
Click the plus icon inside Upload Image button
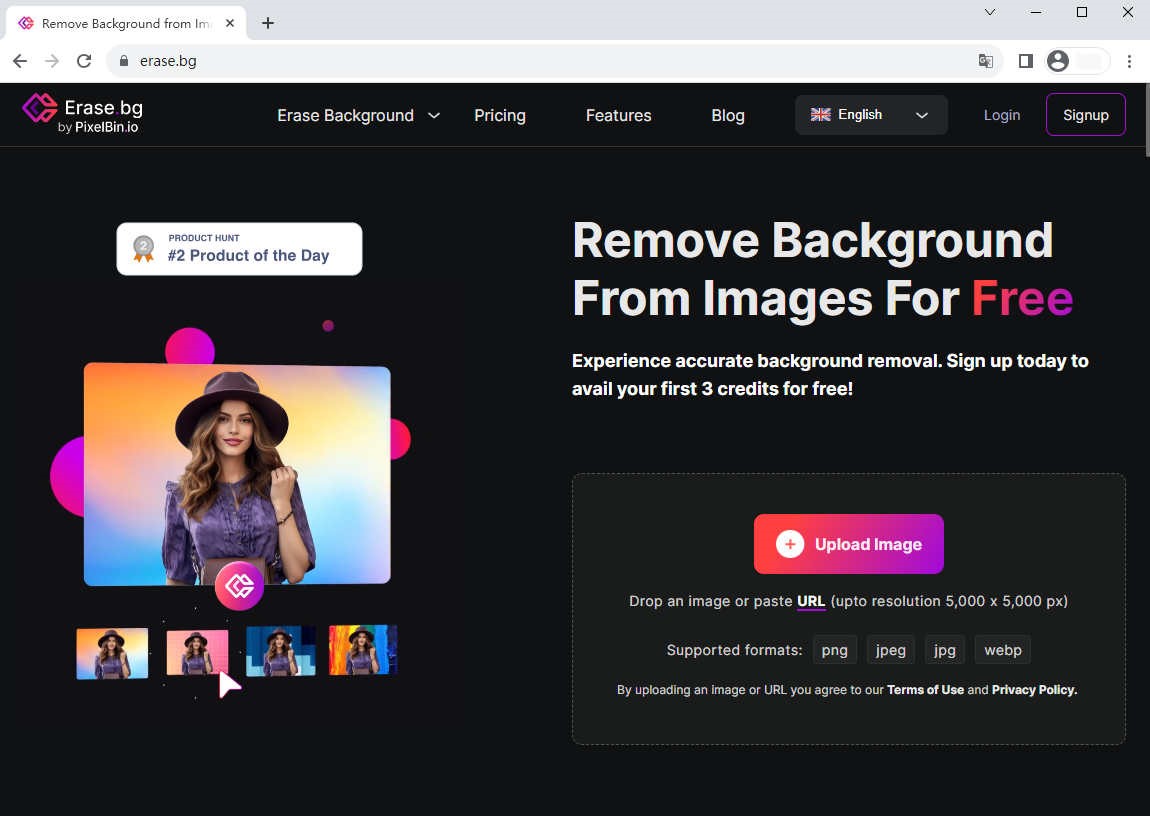790,544
